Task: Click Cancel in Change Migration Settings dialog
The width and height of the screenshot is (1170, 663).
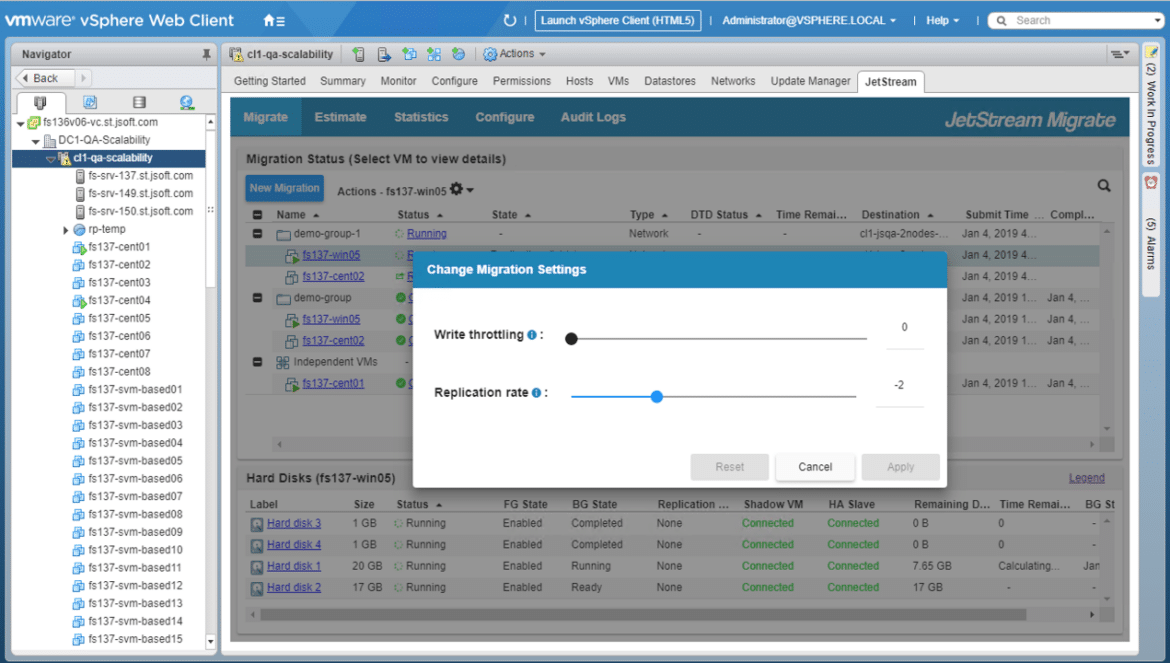Action: coord(815,467)
